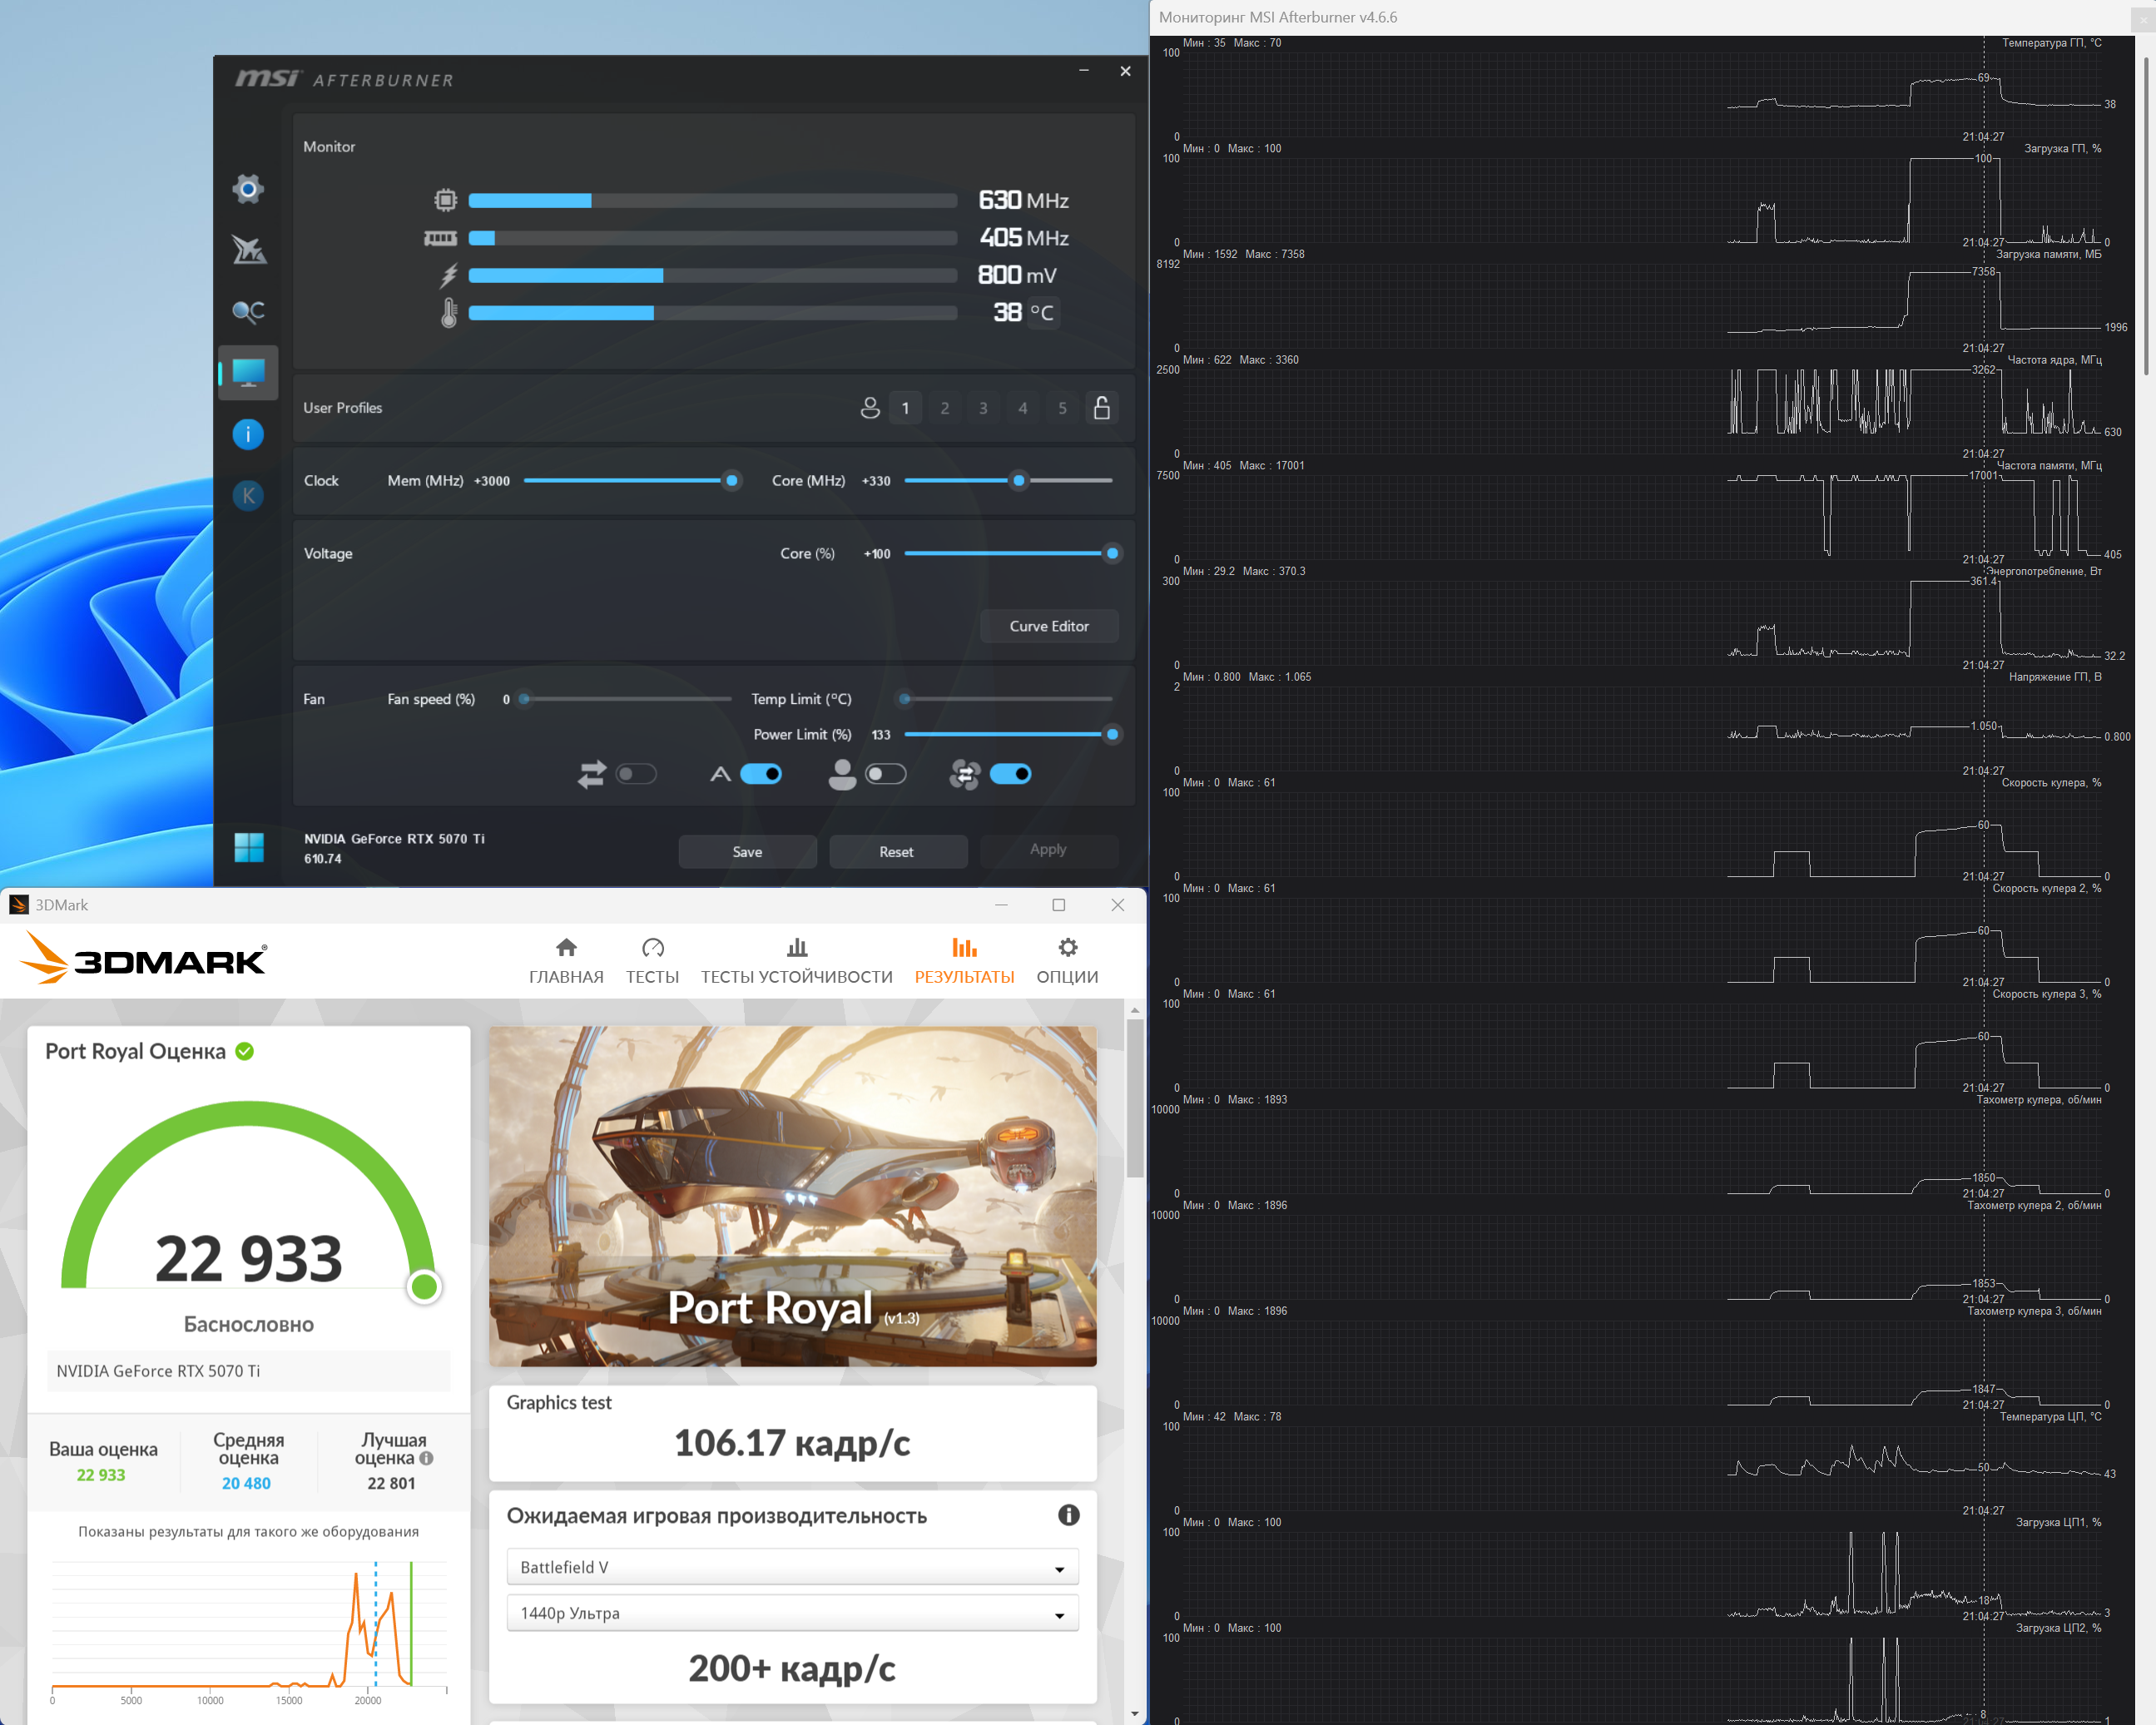This screenshot has width=2156, height=1725.
Task: Click the Port Royal preview thumbnail
Action: coord(793,1196)
